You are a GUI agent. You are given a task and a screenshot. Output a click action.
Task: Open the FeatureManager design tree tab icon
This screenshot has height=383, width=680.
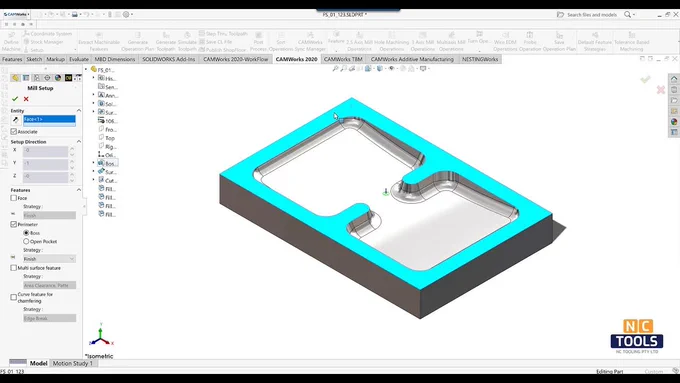(x=15, y=78)
